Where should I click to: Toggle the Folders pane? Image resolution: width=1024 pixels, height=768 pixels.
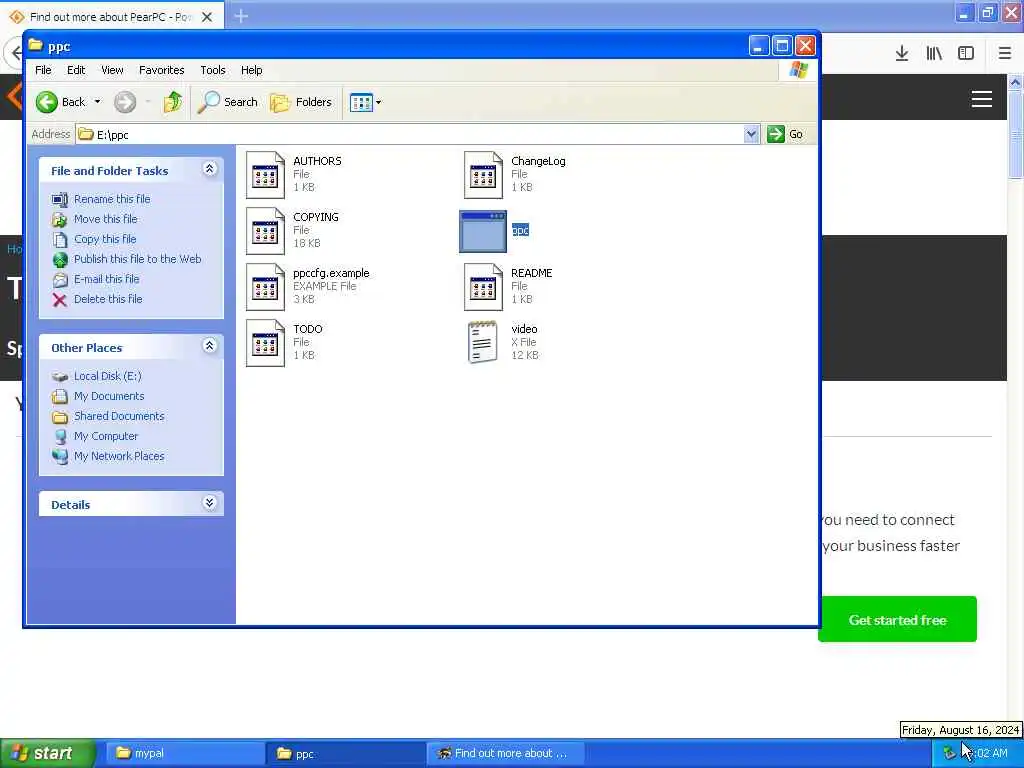pyautogui.click(x=301, y=102)
